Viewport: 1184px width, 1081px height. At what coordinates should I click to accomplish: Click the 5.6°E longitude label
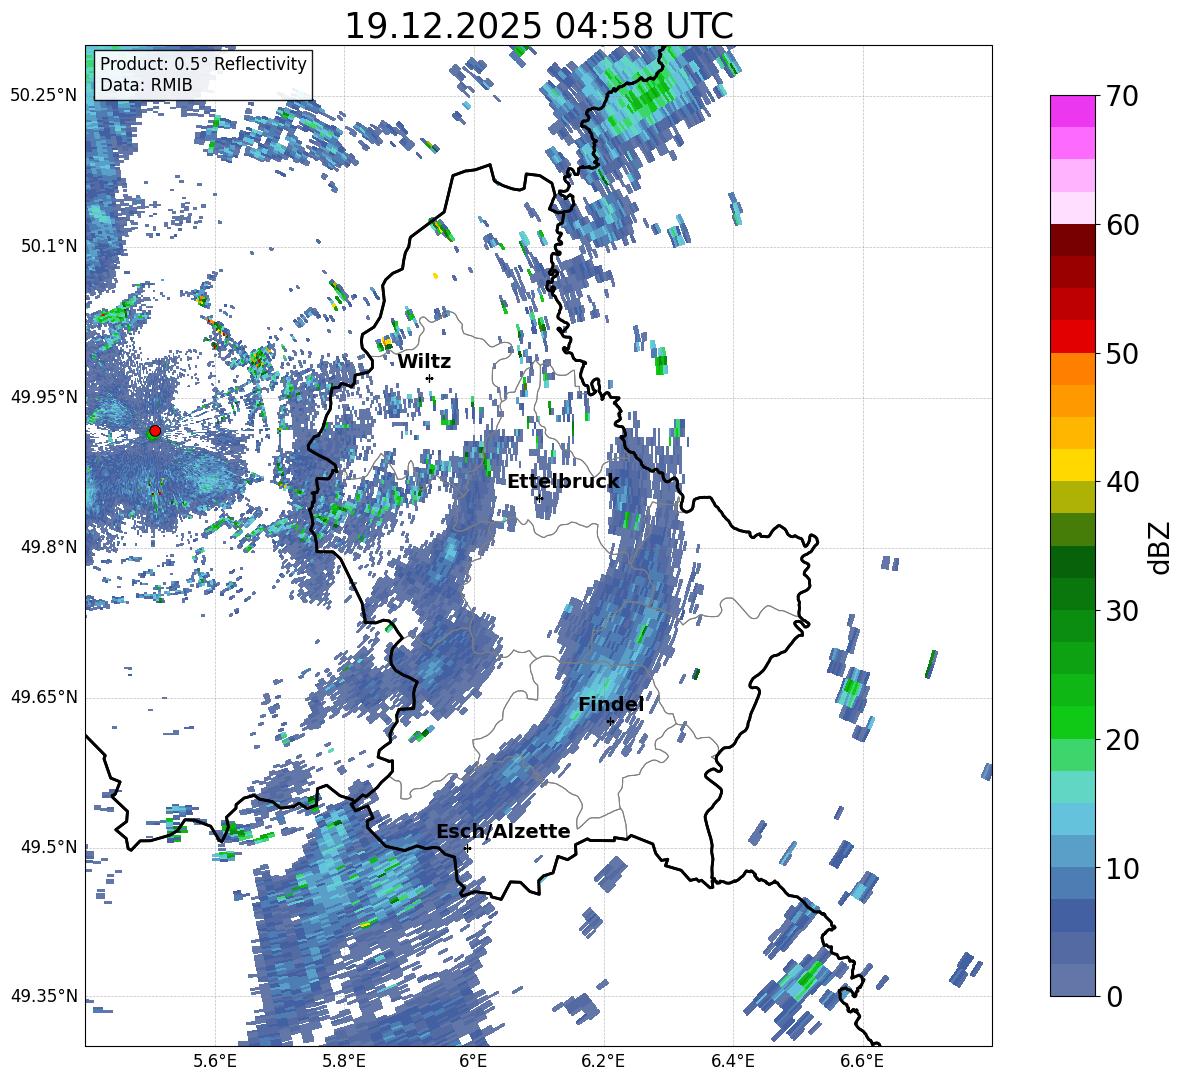pos(215,1062)
